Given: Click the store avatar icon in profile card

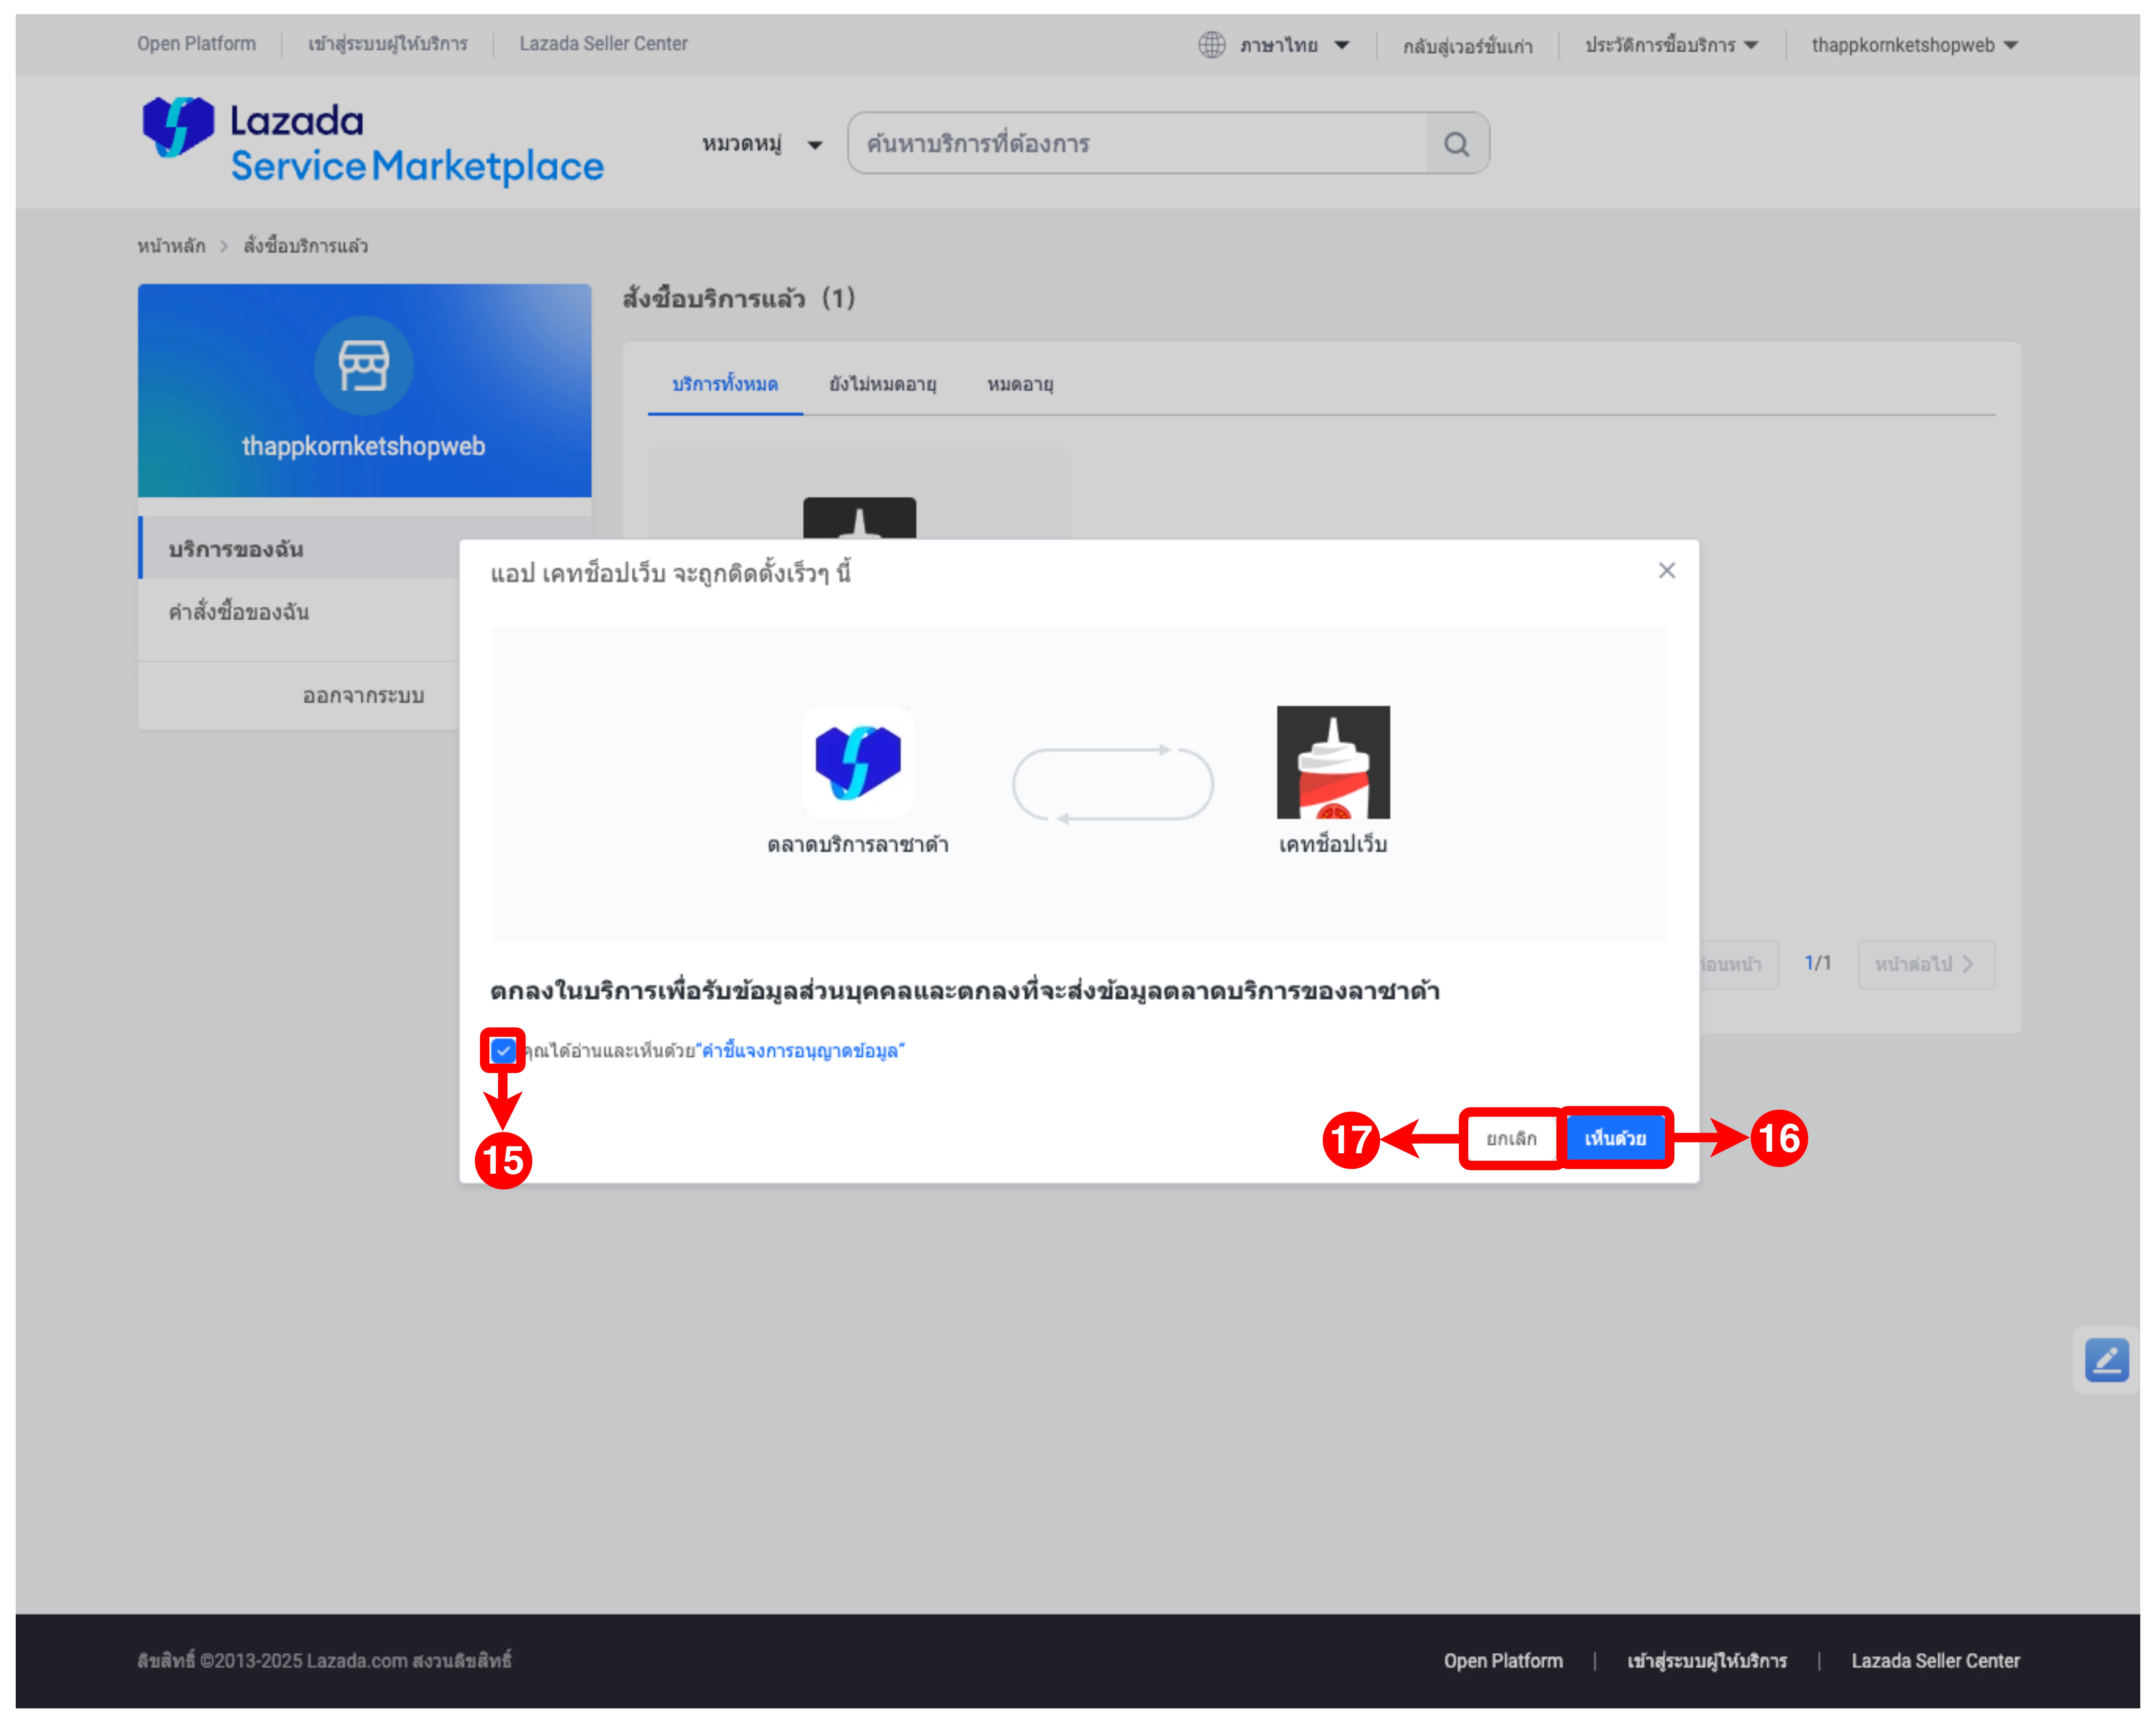Looking at the screenshot, I should pos(363,366).
